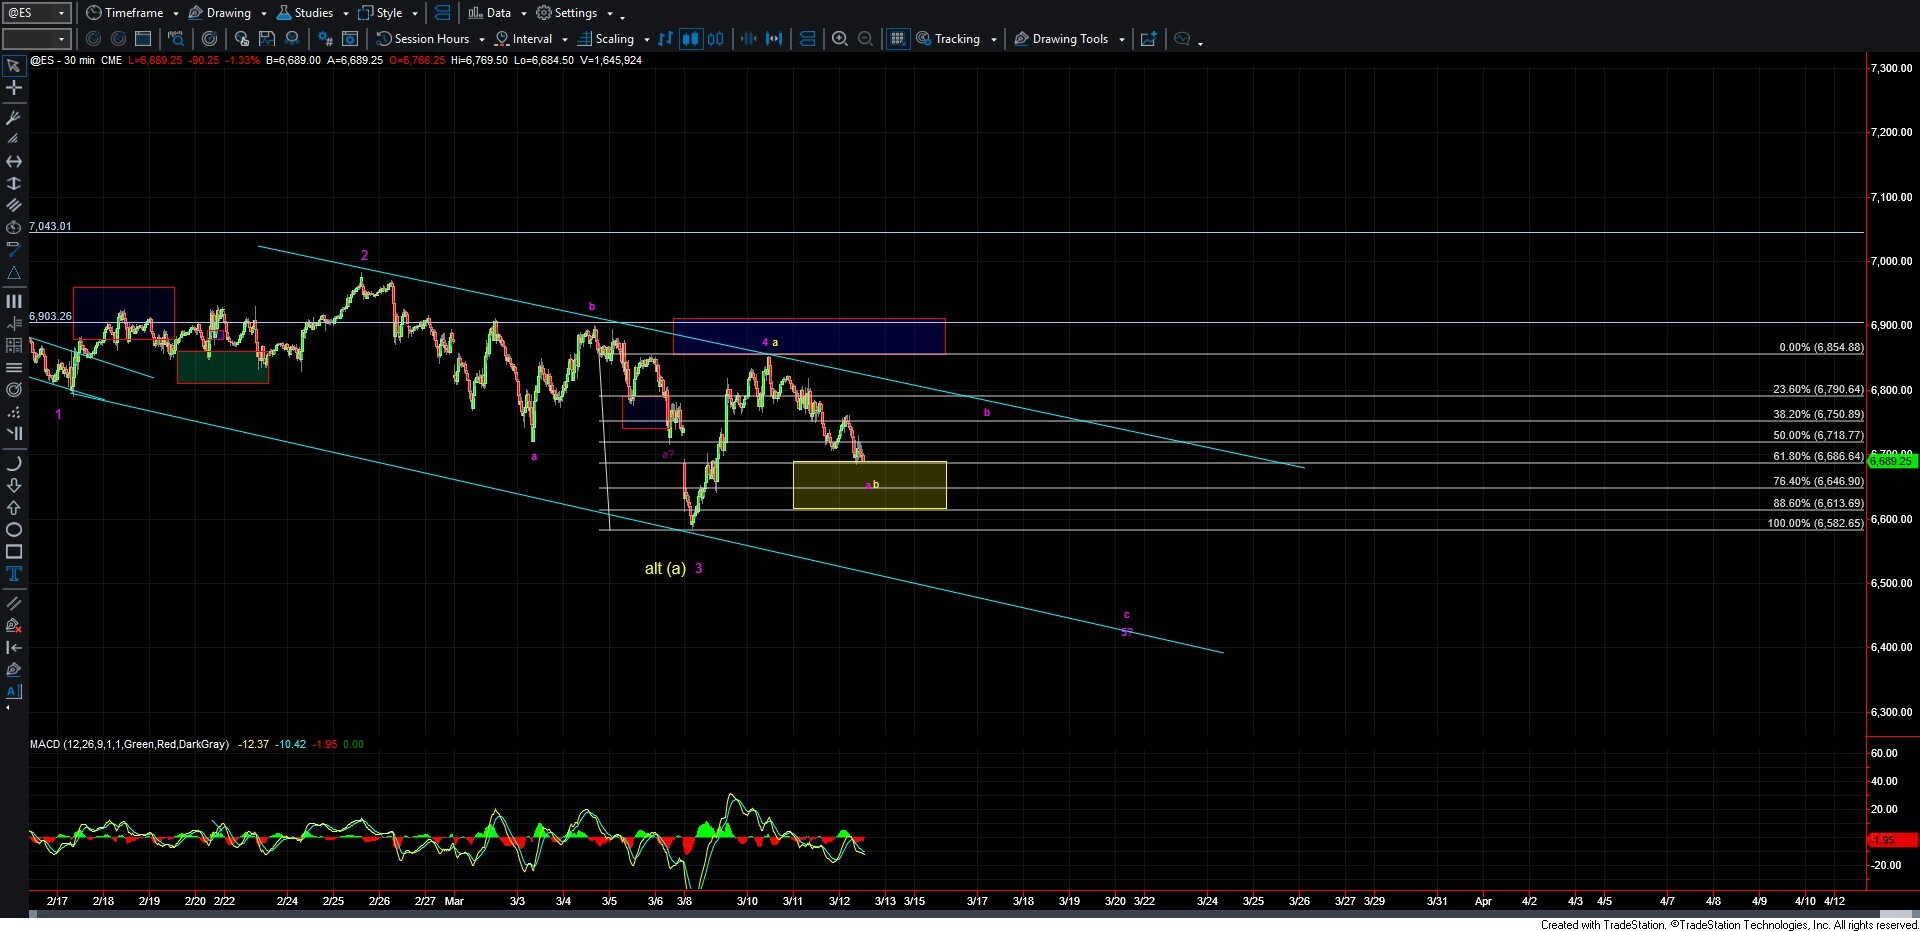1920x931 pixels.
Task: Click the zoom out magnifier icon
Action: coord(866,39)
